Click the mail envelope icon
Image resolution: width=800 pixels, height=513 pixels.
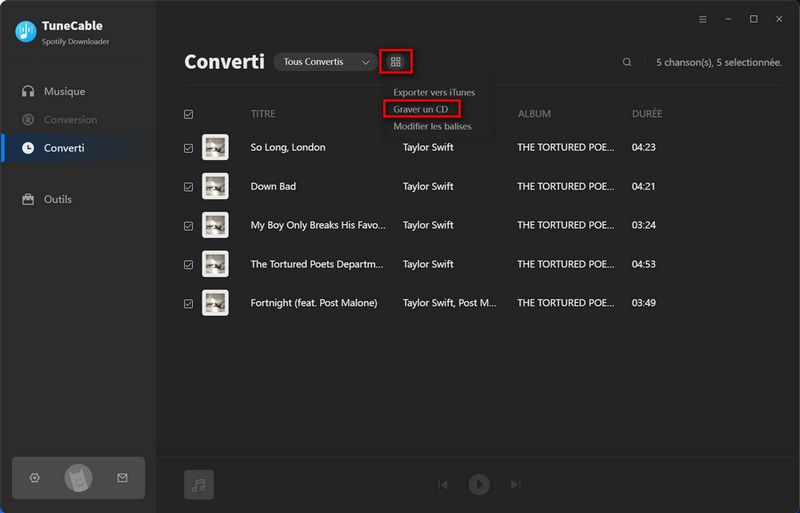tap(122, 478)
